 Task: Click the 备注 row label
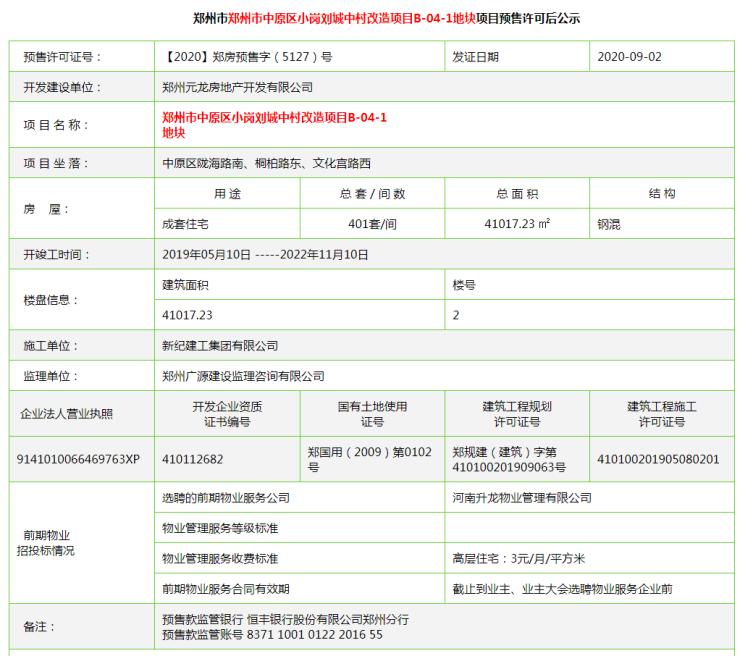(x=39, y=627)
